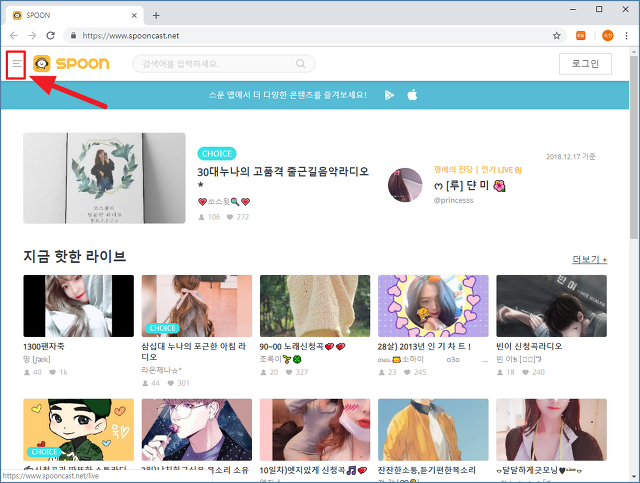Click the SPOON logo

pos(71,63)
